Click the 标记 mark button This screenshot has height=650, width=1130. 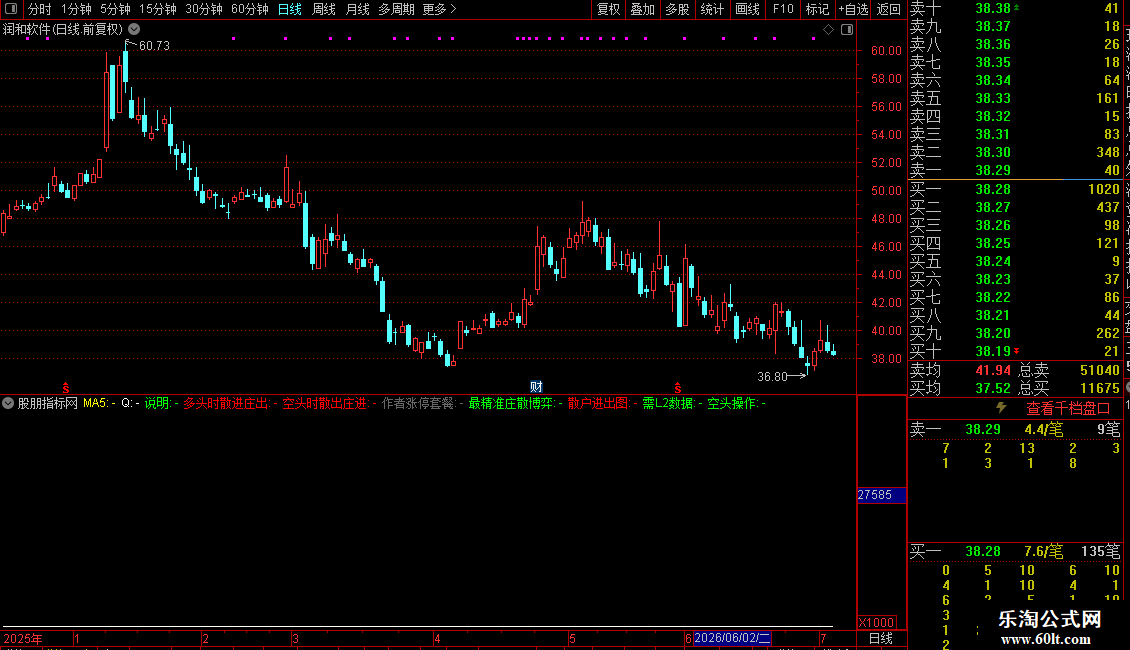coord(817,9)
